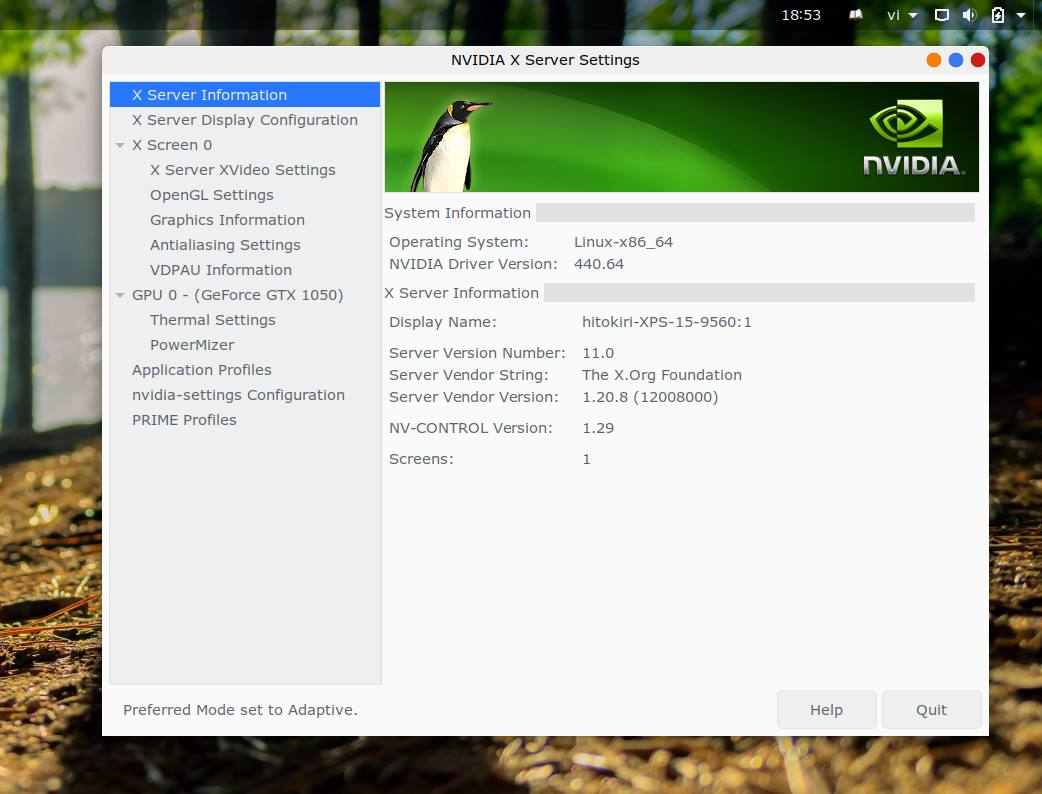Open PowerMizer settings

[192, 345]
